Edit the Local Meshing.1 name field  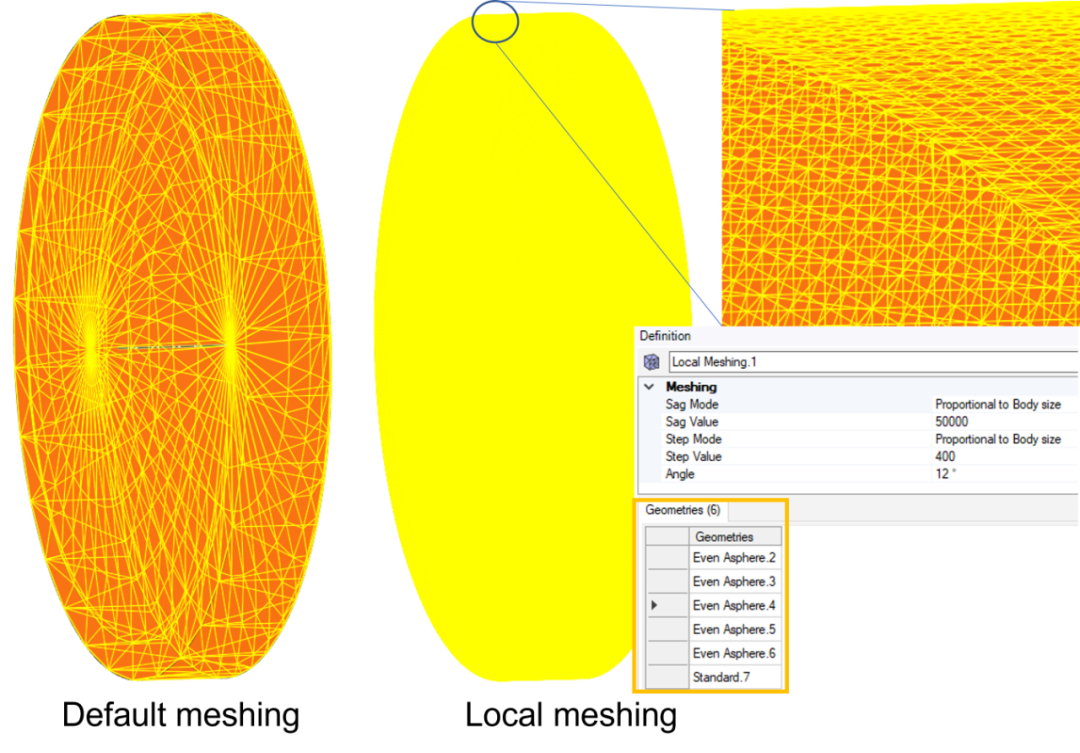click(873, 362)
